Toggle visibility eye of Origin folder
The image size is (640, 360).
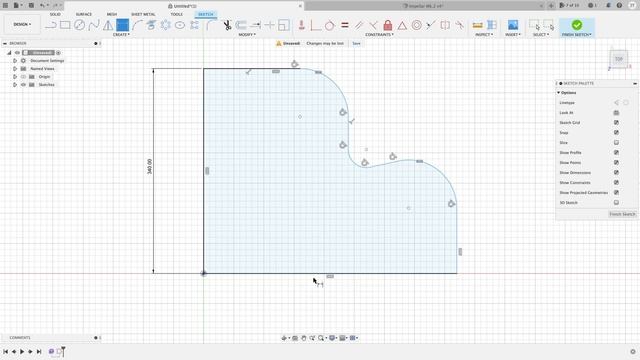click(23, 77)
